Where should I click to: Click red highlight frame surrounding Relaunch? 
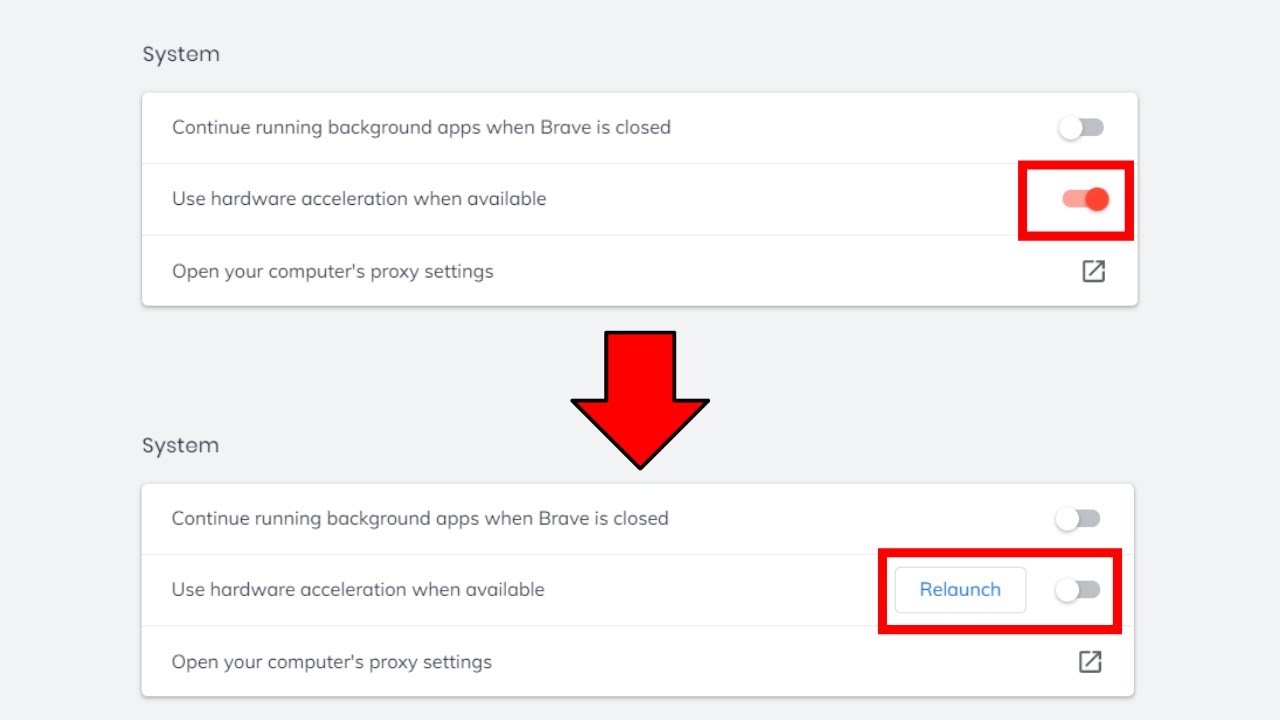(x=1000, y=553)
